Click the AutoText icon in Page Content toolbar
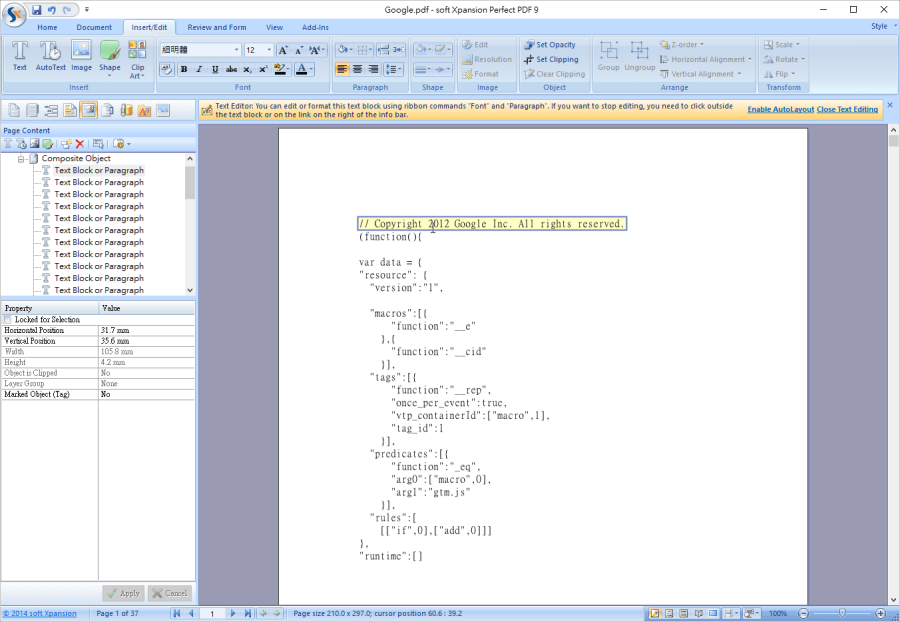Viewport: 900px width, 622px height. pyautogui.click(x=22, y=143)
